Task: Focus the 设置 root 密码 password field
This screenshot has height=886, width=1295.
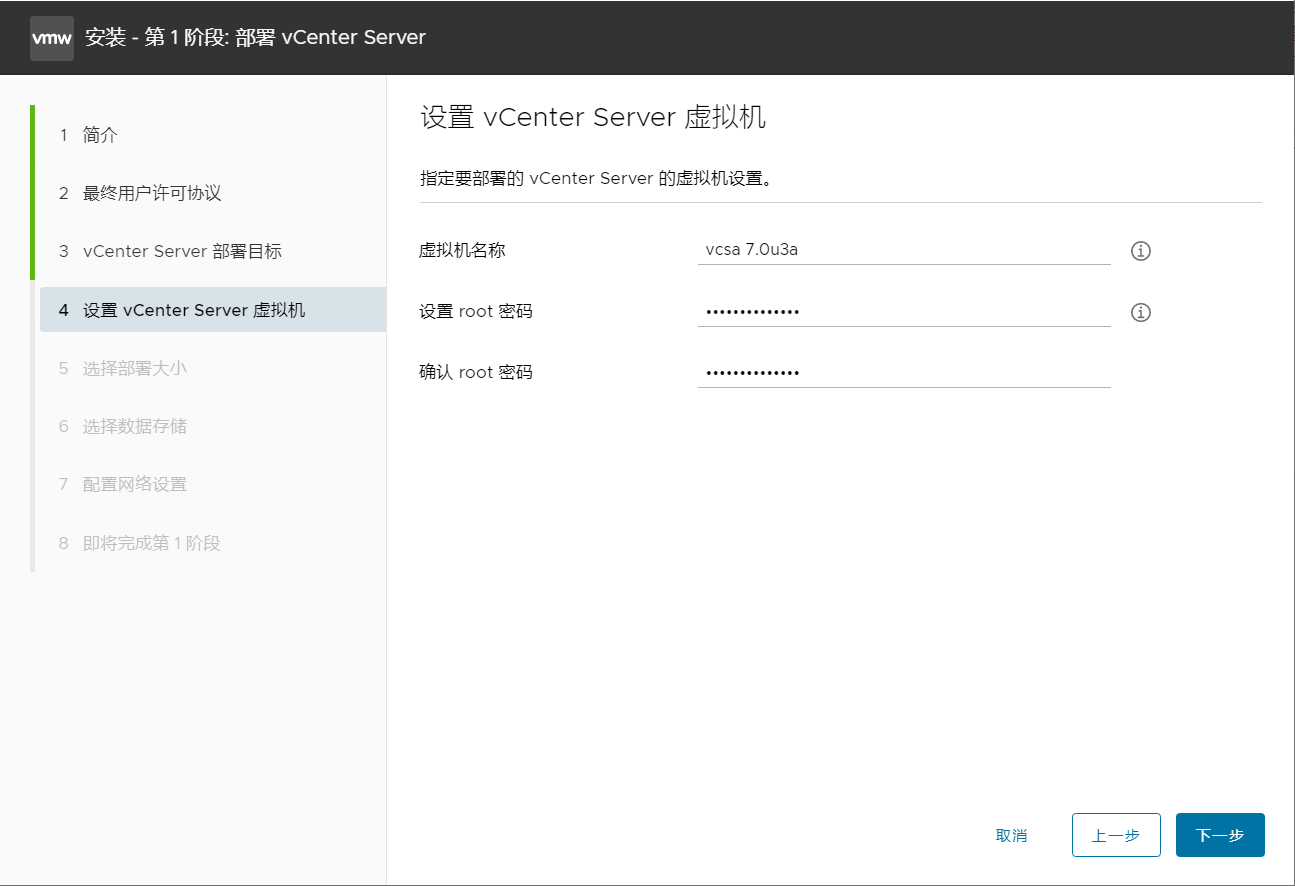Action: coord(900,310)
